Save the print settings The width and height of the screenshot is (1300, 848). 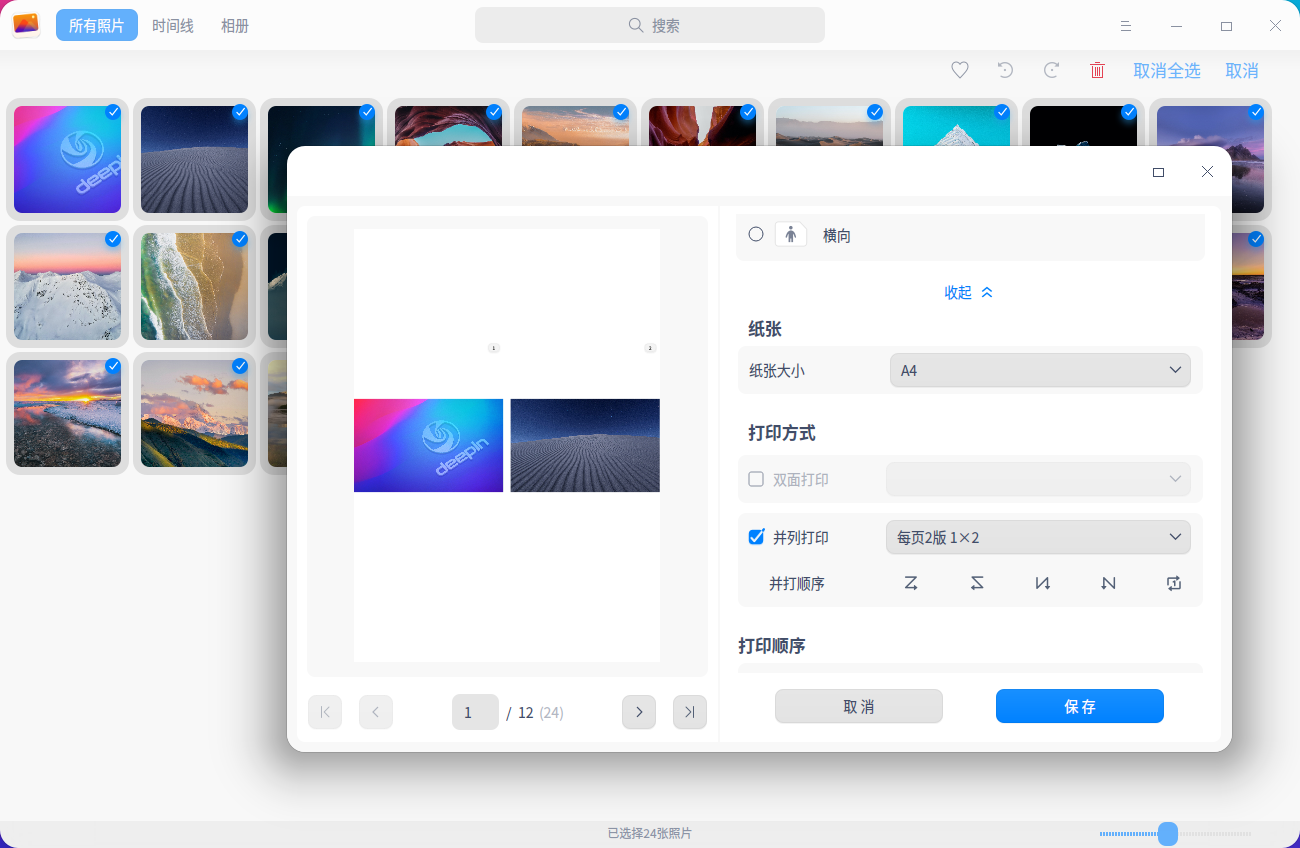pos(1079,706)
